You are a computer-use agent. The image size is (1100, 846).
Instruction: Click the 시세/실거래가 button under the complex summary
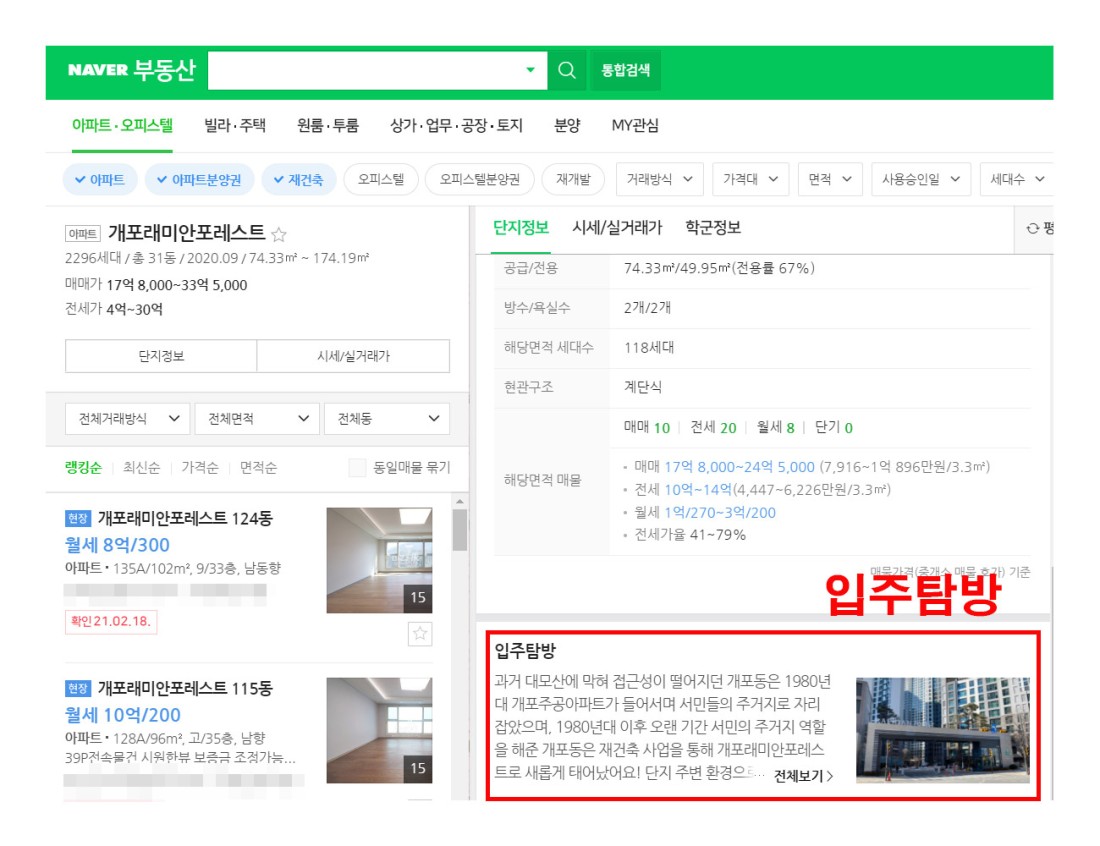[353, 356]
